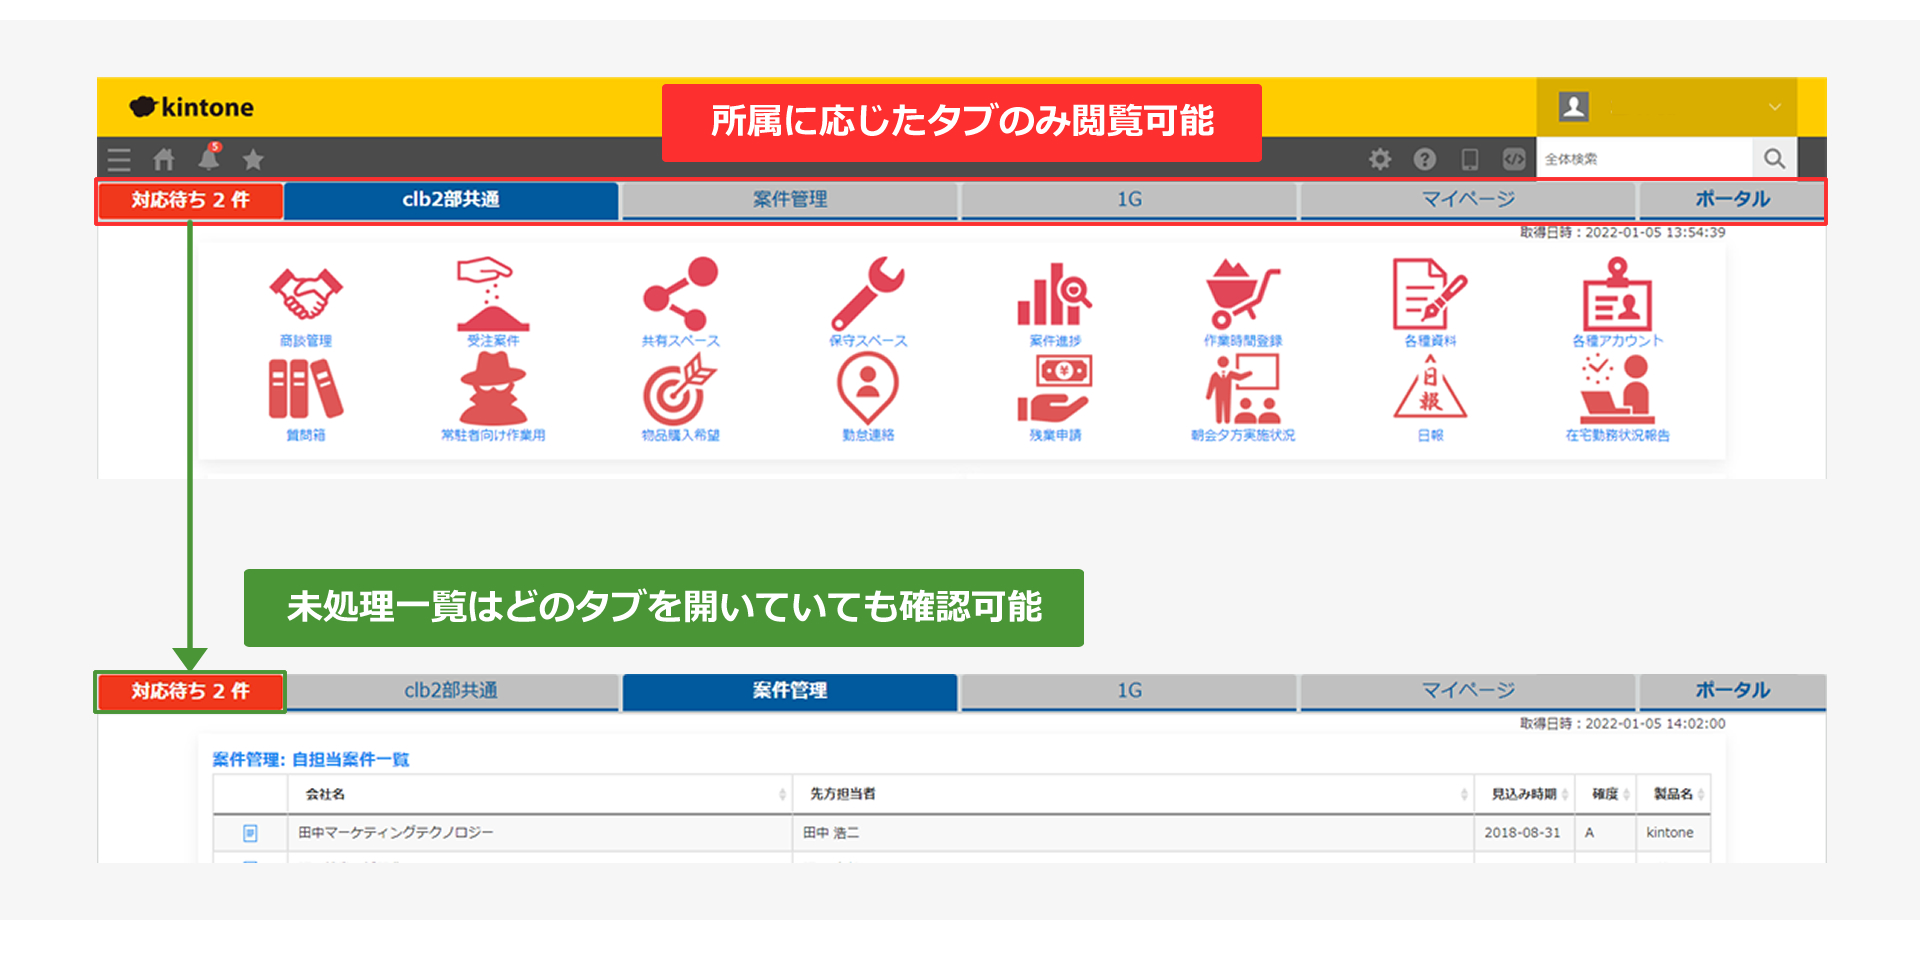Sort by the 確度 column arrows
Viewport: 1920px width, 960px height.
pyautogui.click(x=1627, y=794)
